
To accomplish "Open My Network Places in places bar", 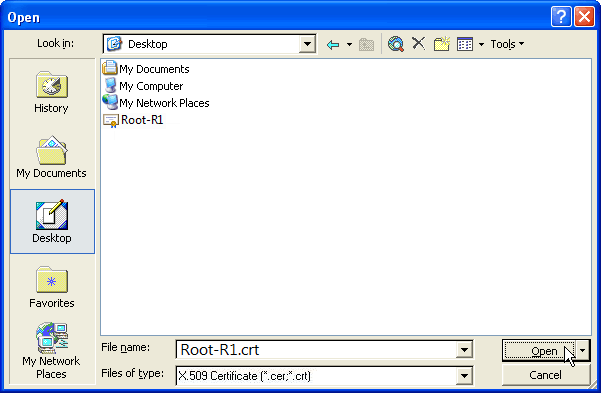I will coord(51,351).
